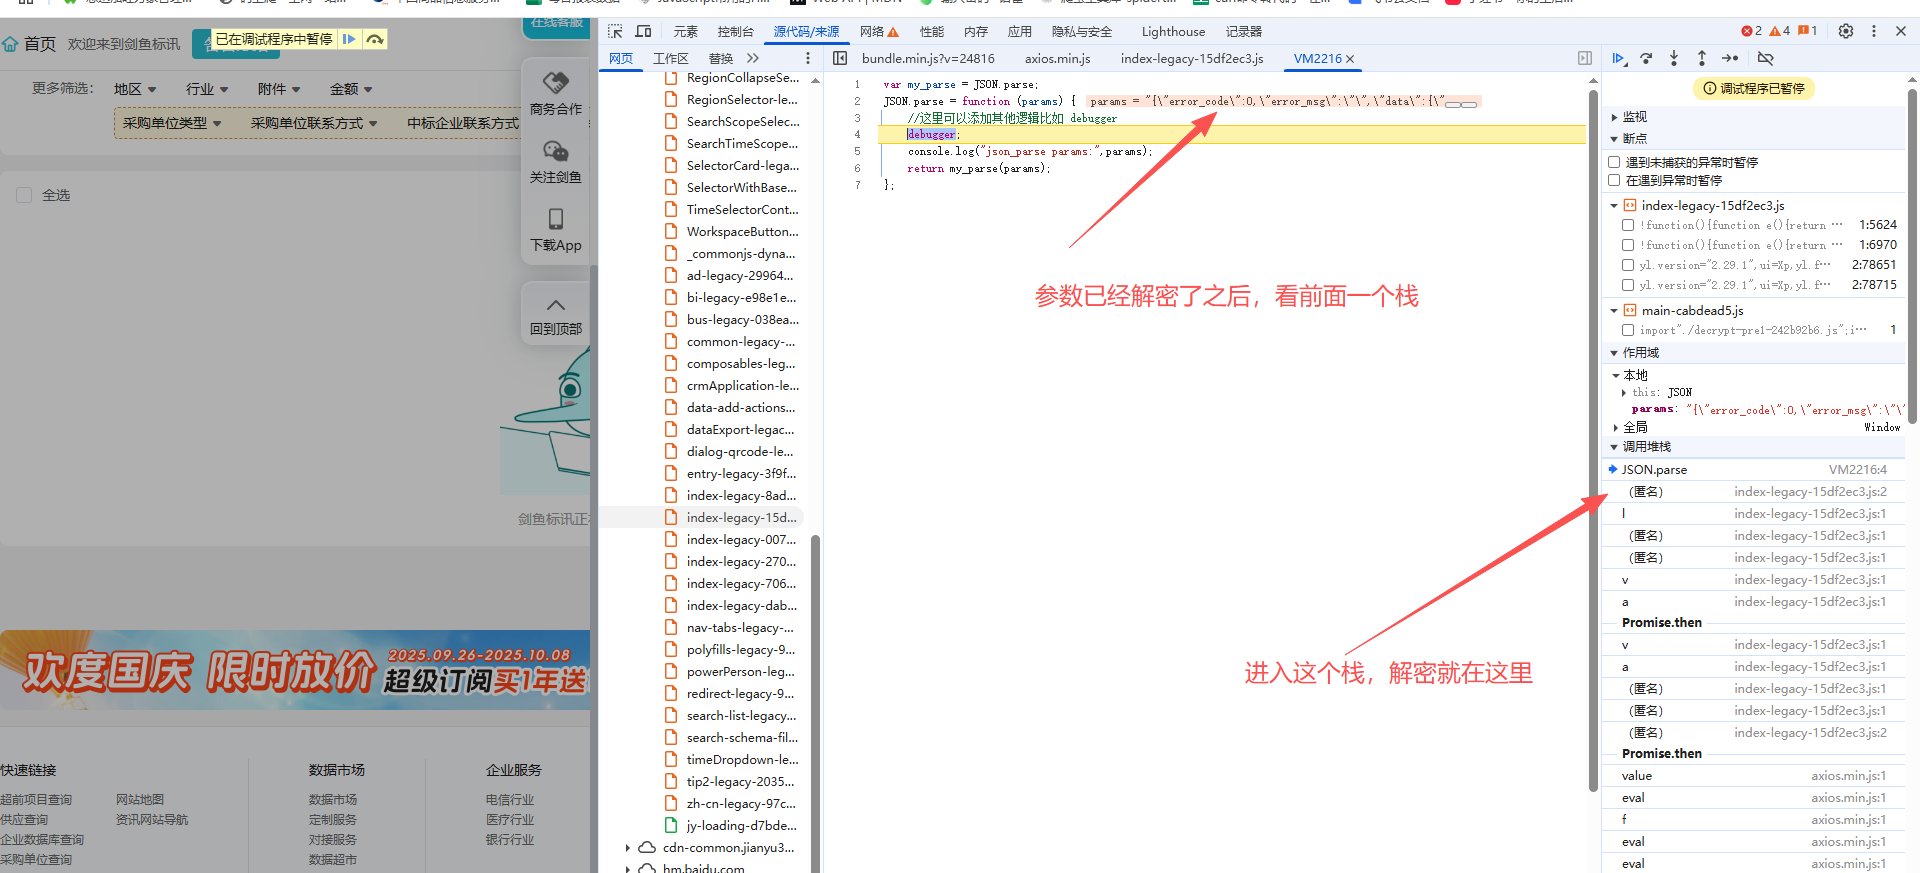Screen dimensions: 1920x873
Task: Open the 行业 filter dropdown
Action: coord(207,89)
